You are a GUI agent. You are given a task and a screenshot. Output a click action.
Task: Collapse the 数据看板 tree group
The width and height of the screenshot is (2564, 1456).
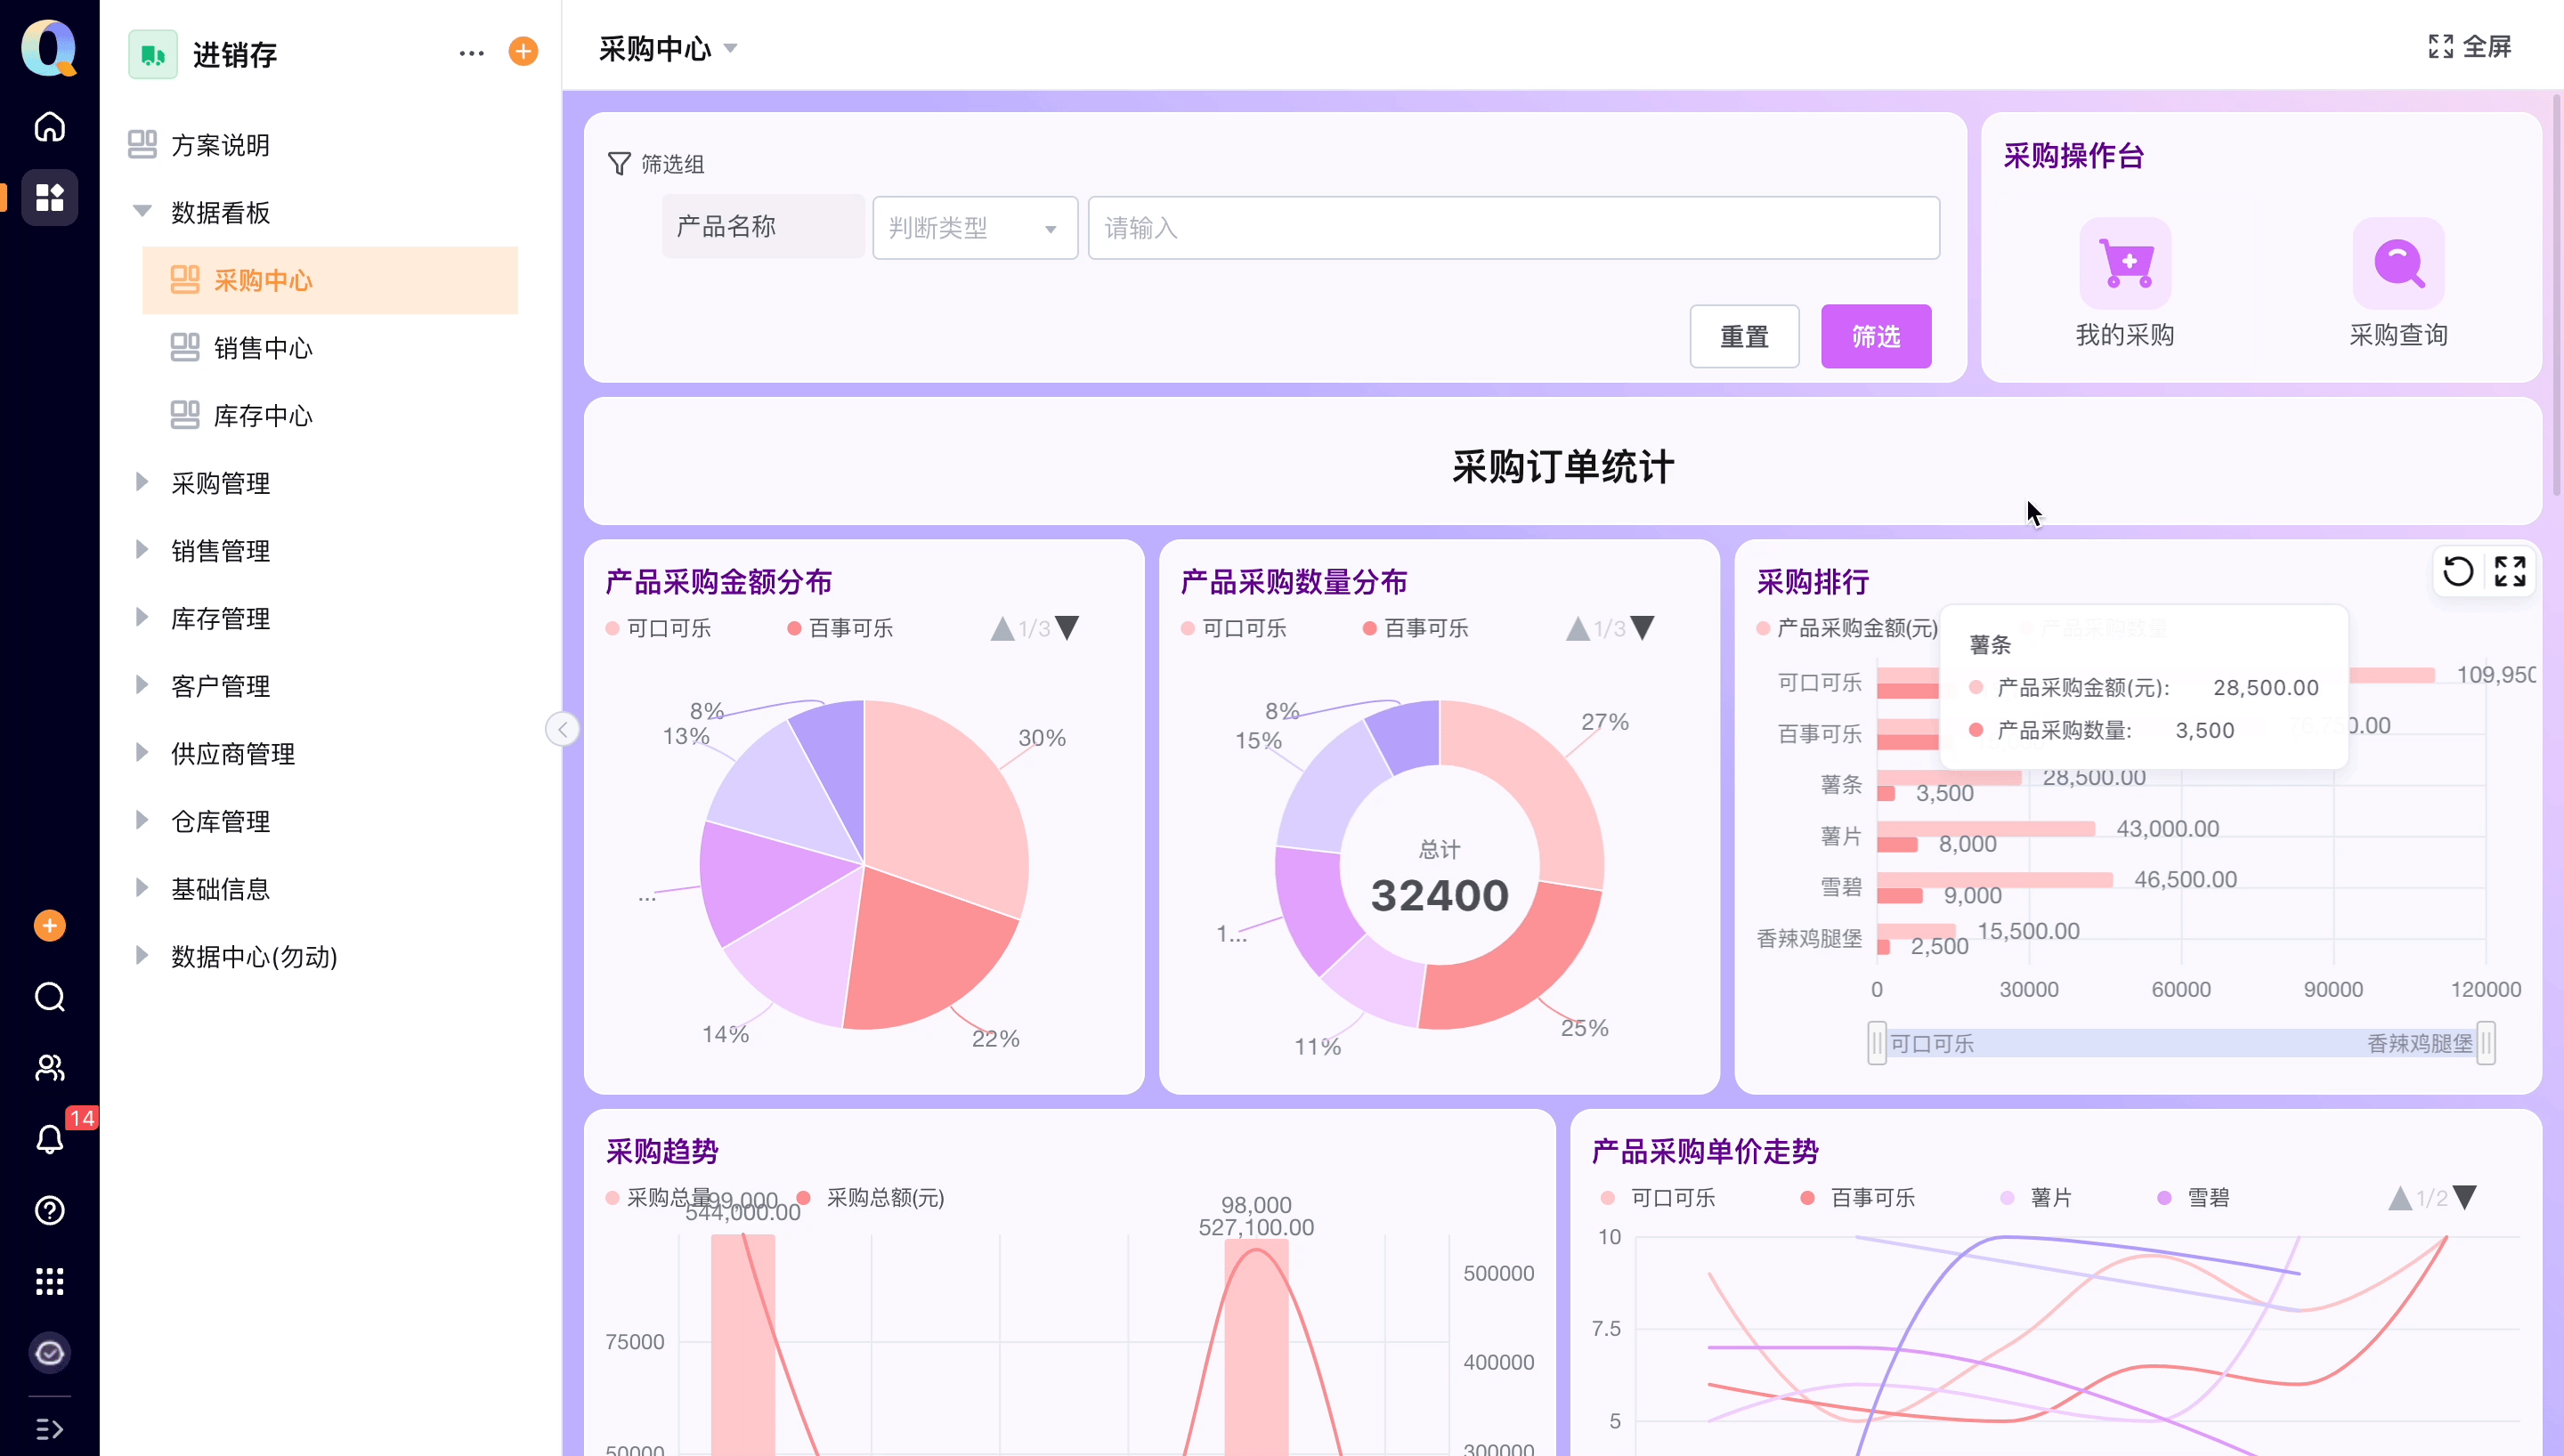point(142,212)
